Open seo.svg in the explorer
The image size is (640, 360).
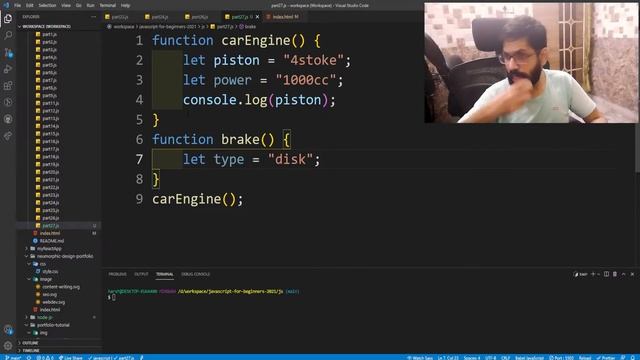tap(58, 294)
